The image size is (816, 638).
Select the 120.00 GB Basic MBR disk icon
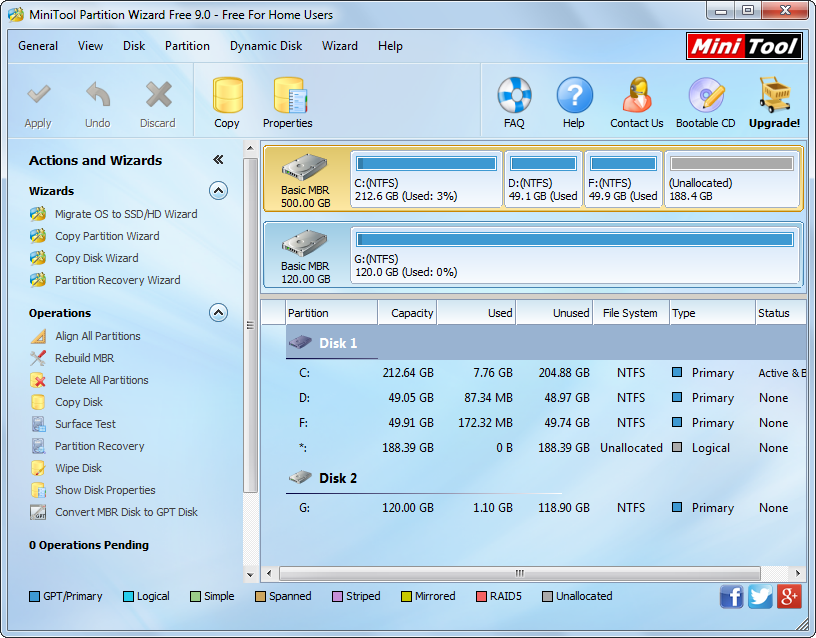point(305,243)
